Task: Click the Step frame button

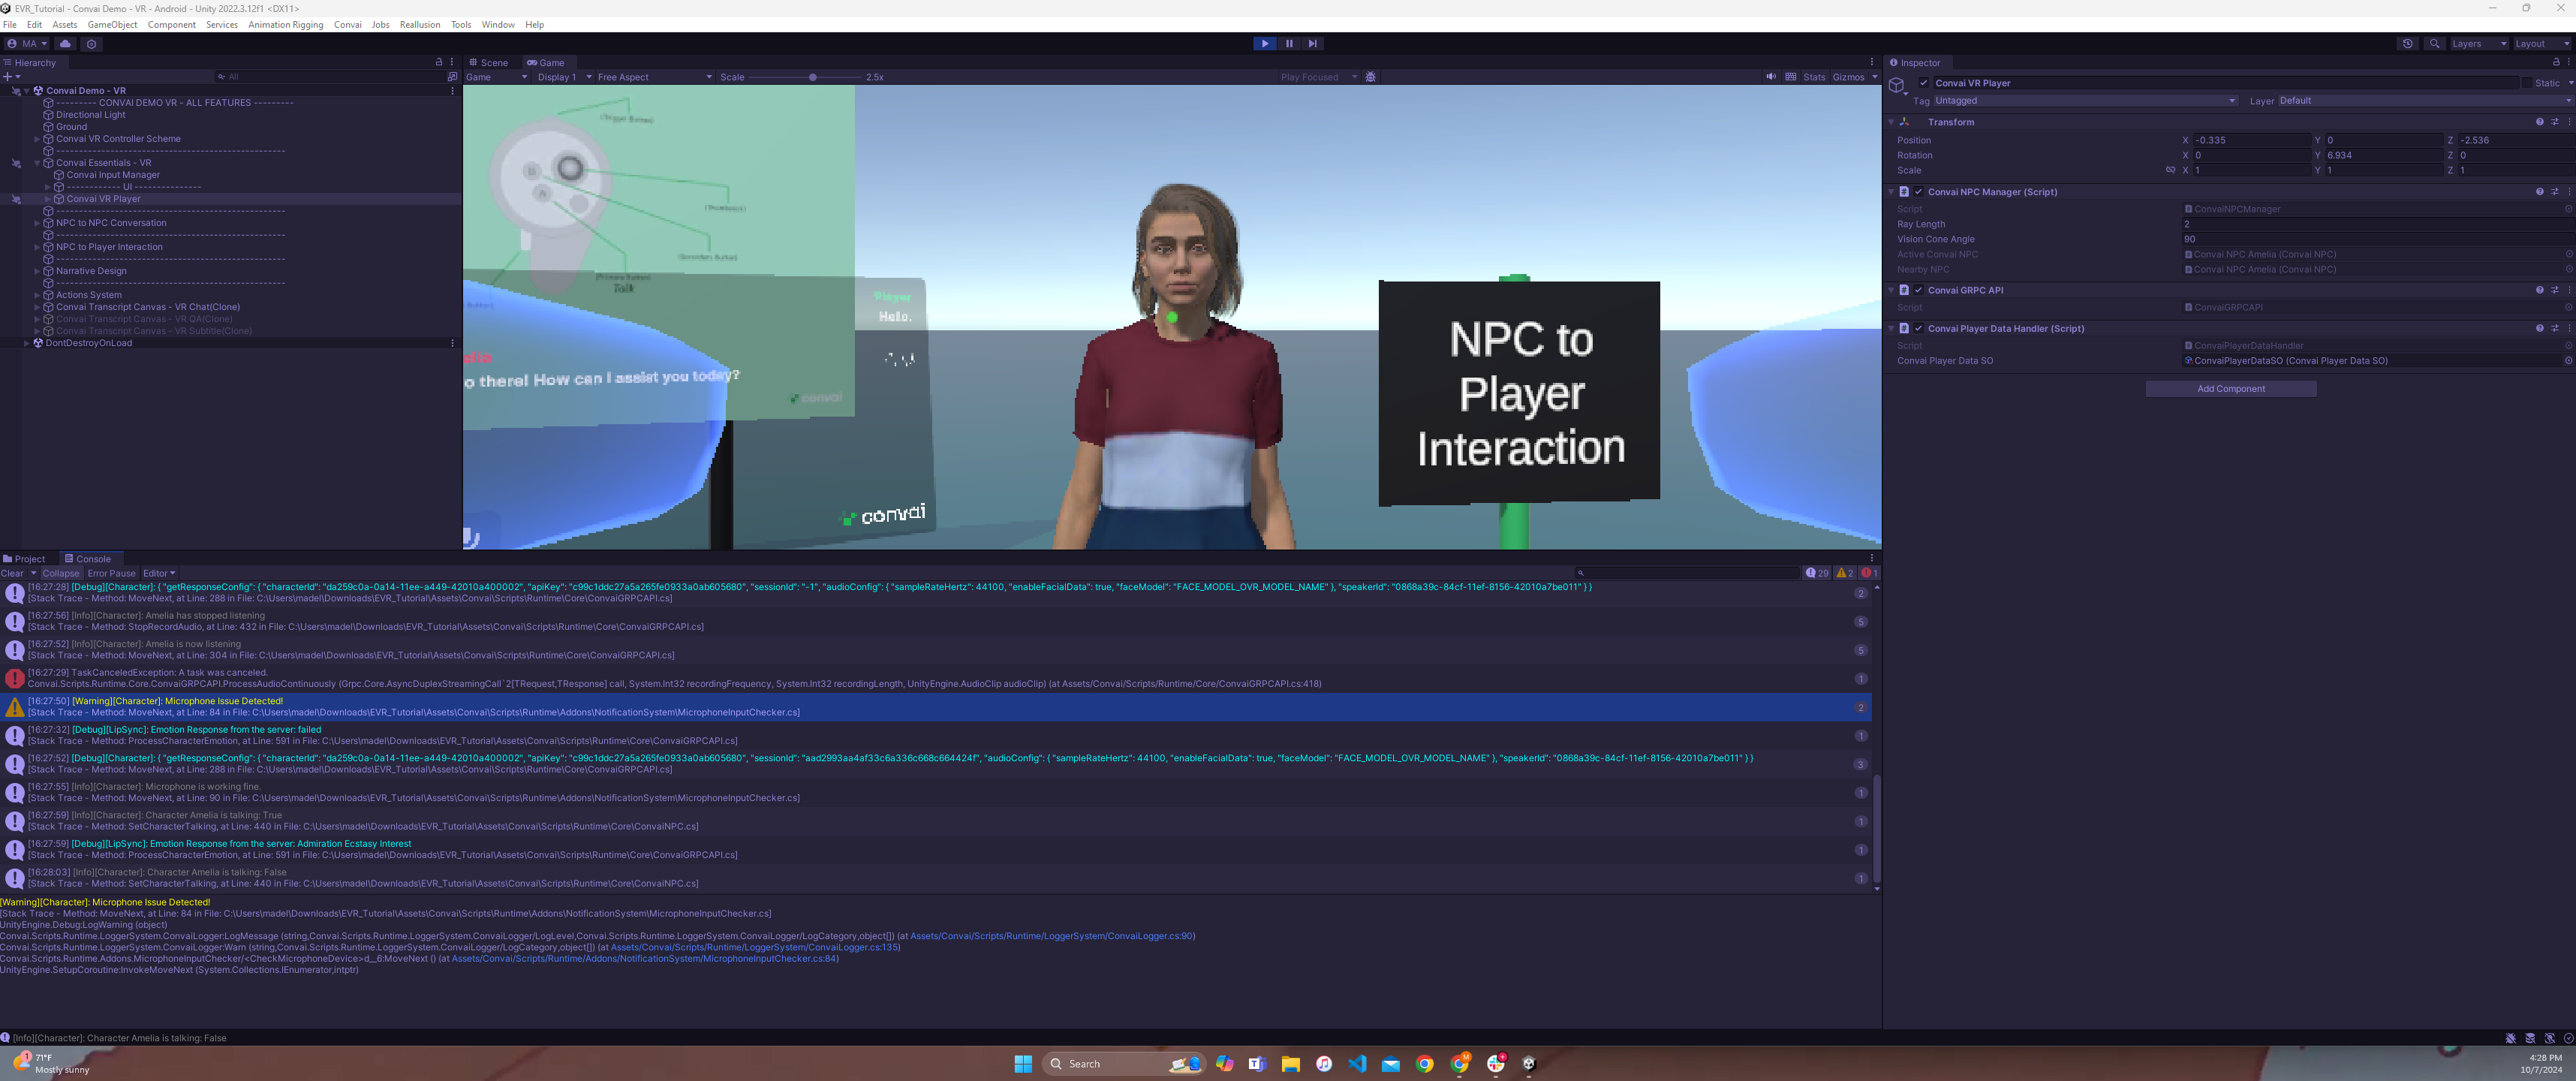Action: click(1312, 44)
